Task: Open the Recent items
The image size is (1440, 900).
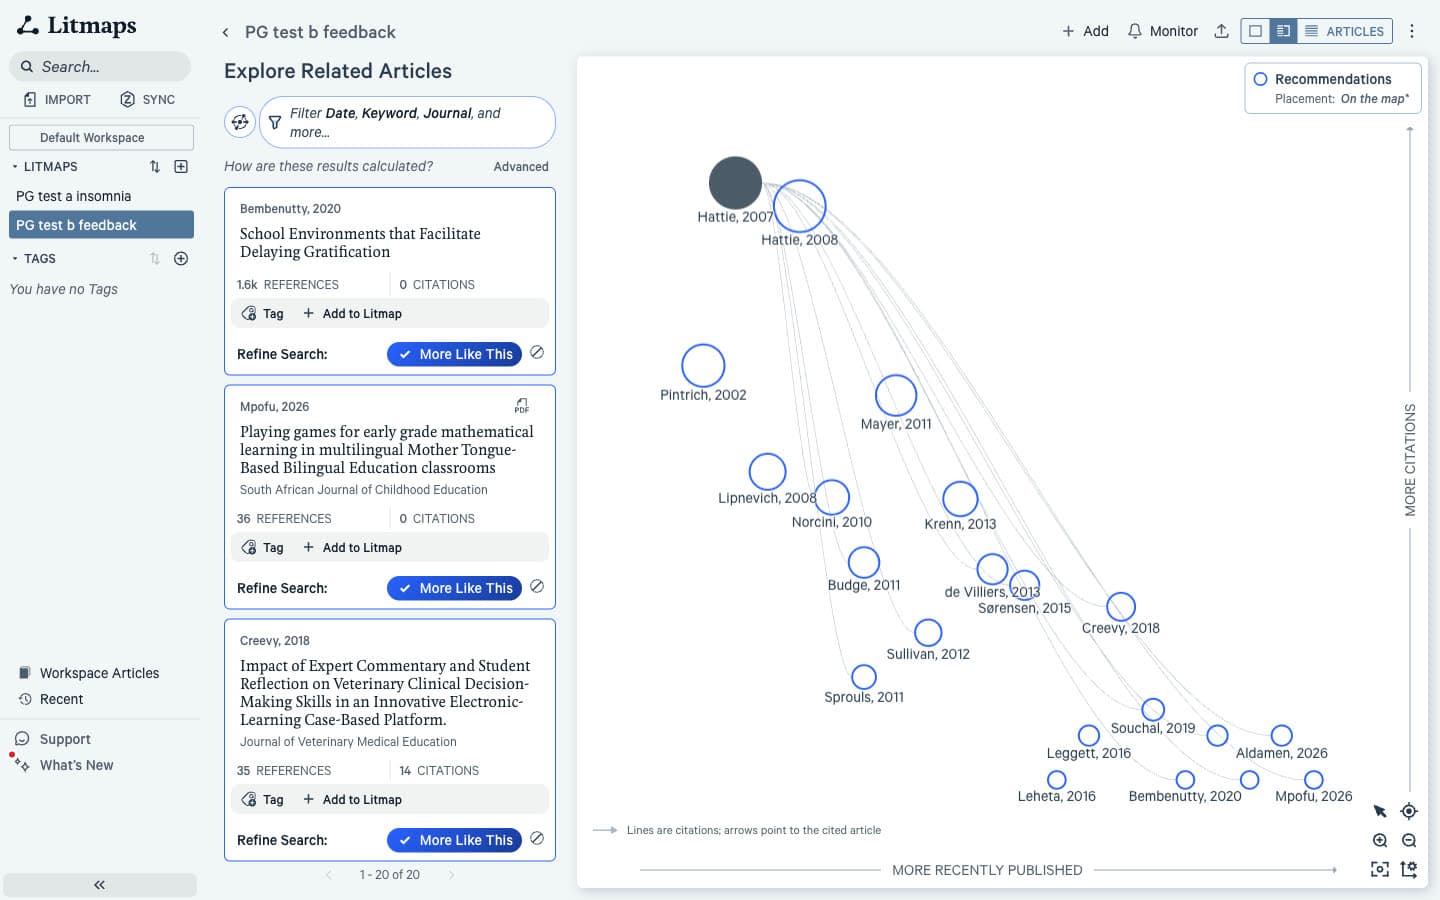Action: 51,699
